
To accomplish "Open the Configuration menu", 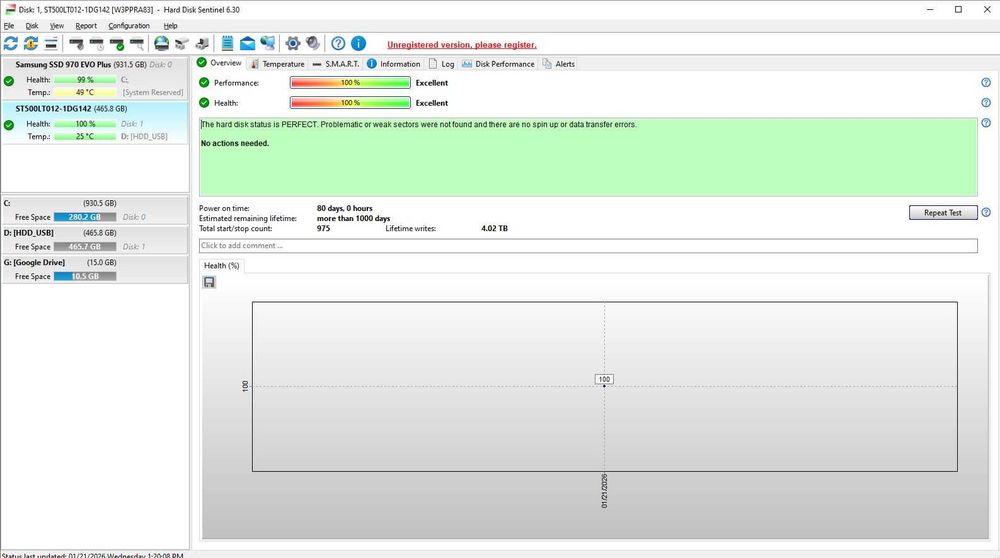I will point(129,26).
